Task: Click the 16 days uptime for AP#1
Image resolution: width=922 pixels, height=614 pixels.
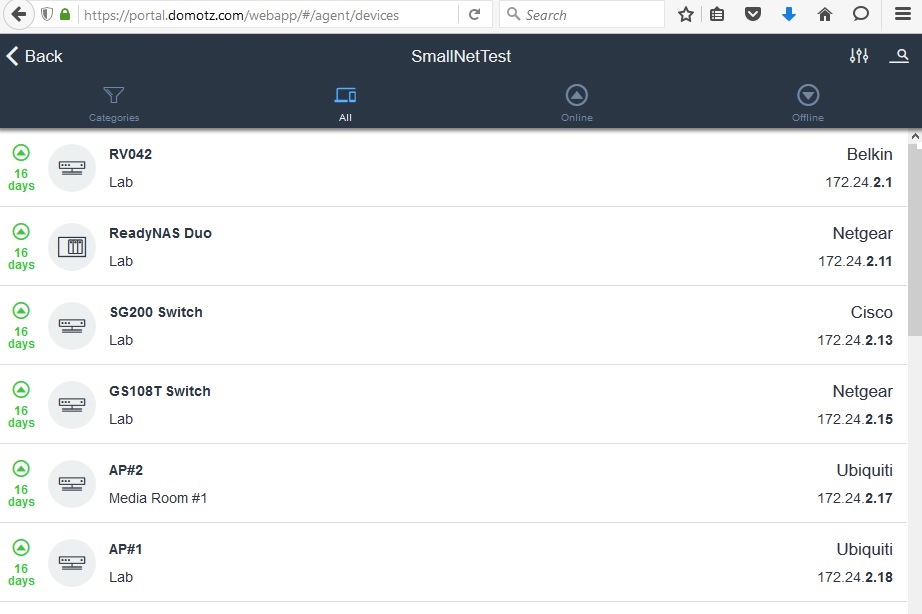Action: click(21, 575)
